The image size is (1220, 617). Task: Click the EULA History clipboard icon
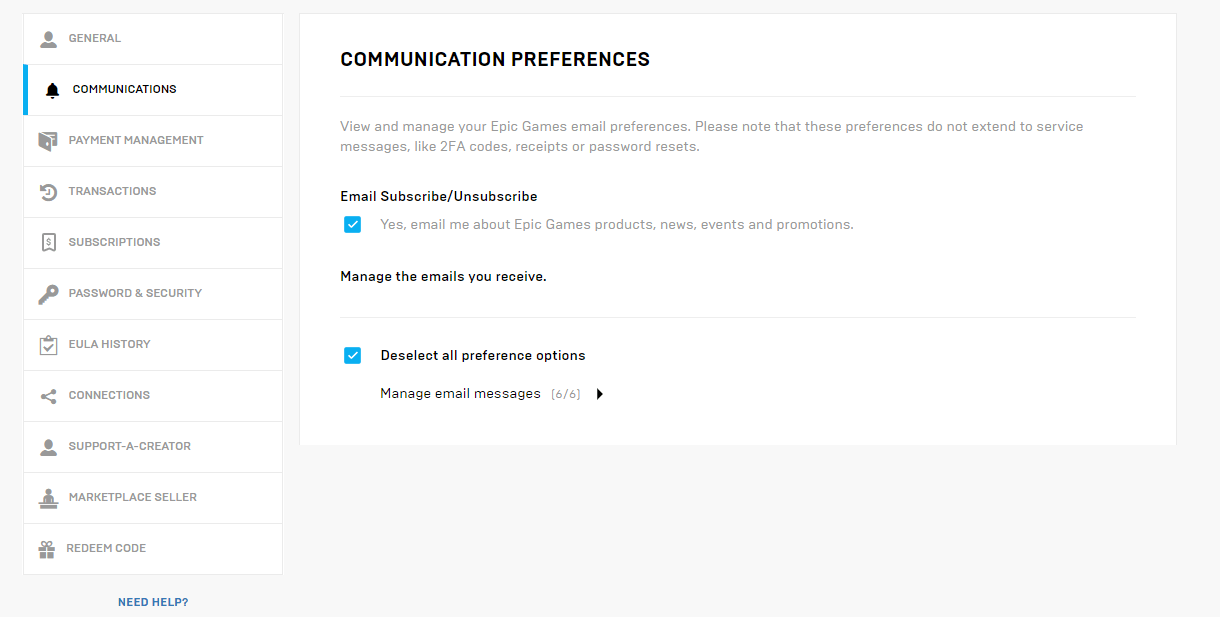48,345
